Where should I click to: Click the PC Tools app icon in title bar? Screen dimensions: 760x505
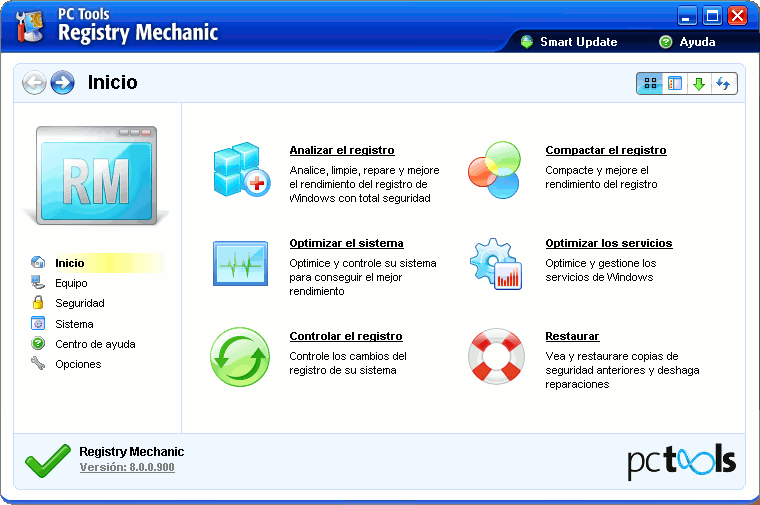coord(30,26)
